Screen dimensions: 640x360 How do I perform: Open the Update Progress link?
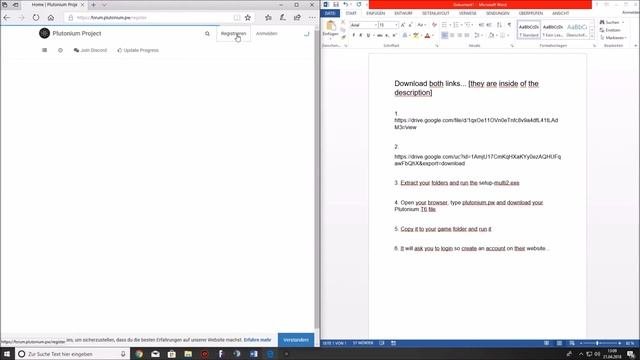(138, 50)
